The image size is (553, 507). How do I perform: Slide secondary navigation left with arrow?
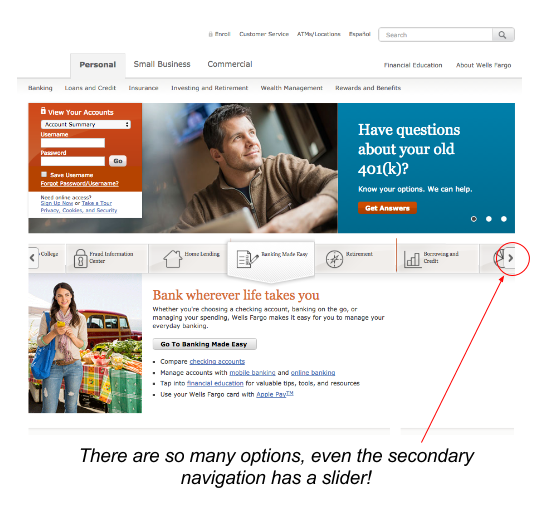33,258
